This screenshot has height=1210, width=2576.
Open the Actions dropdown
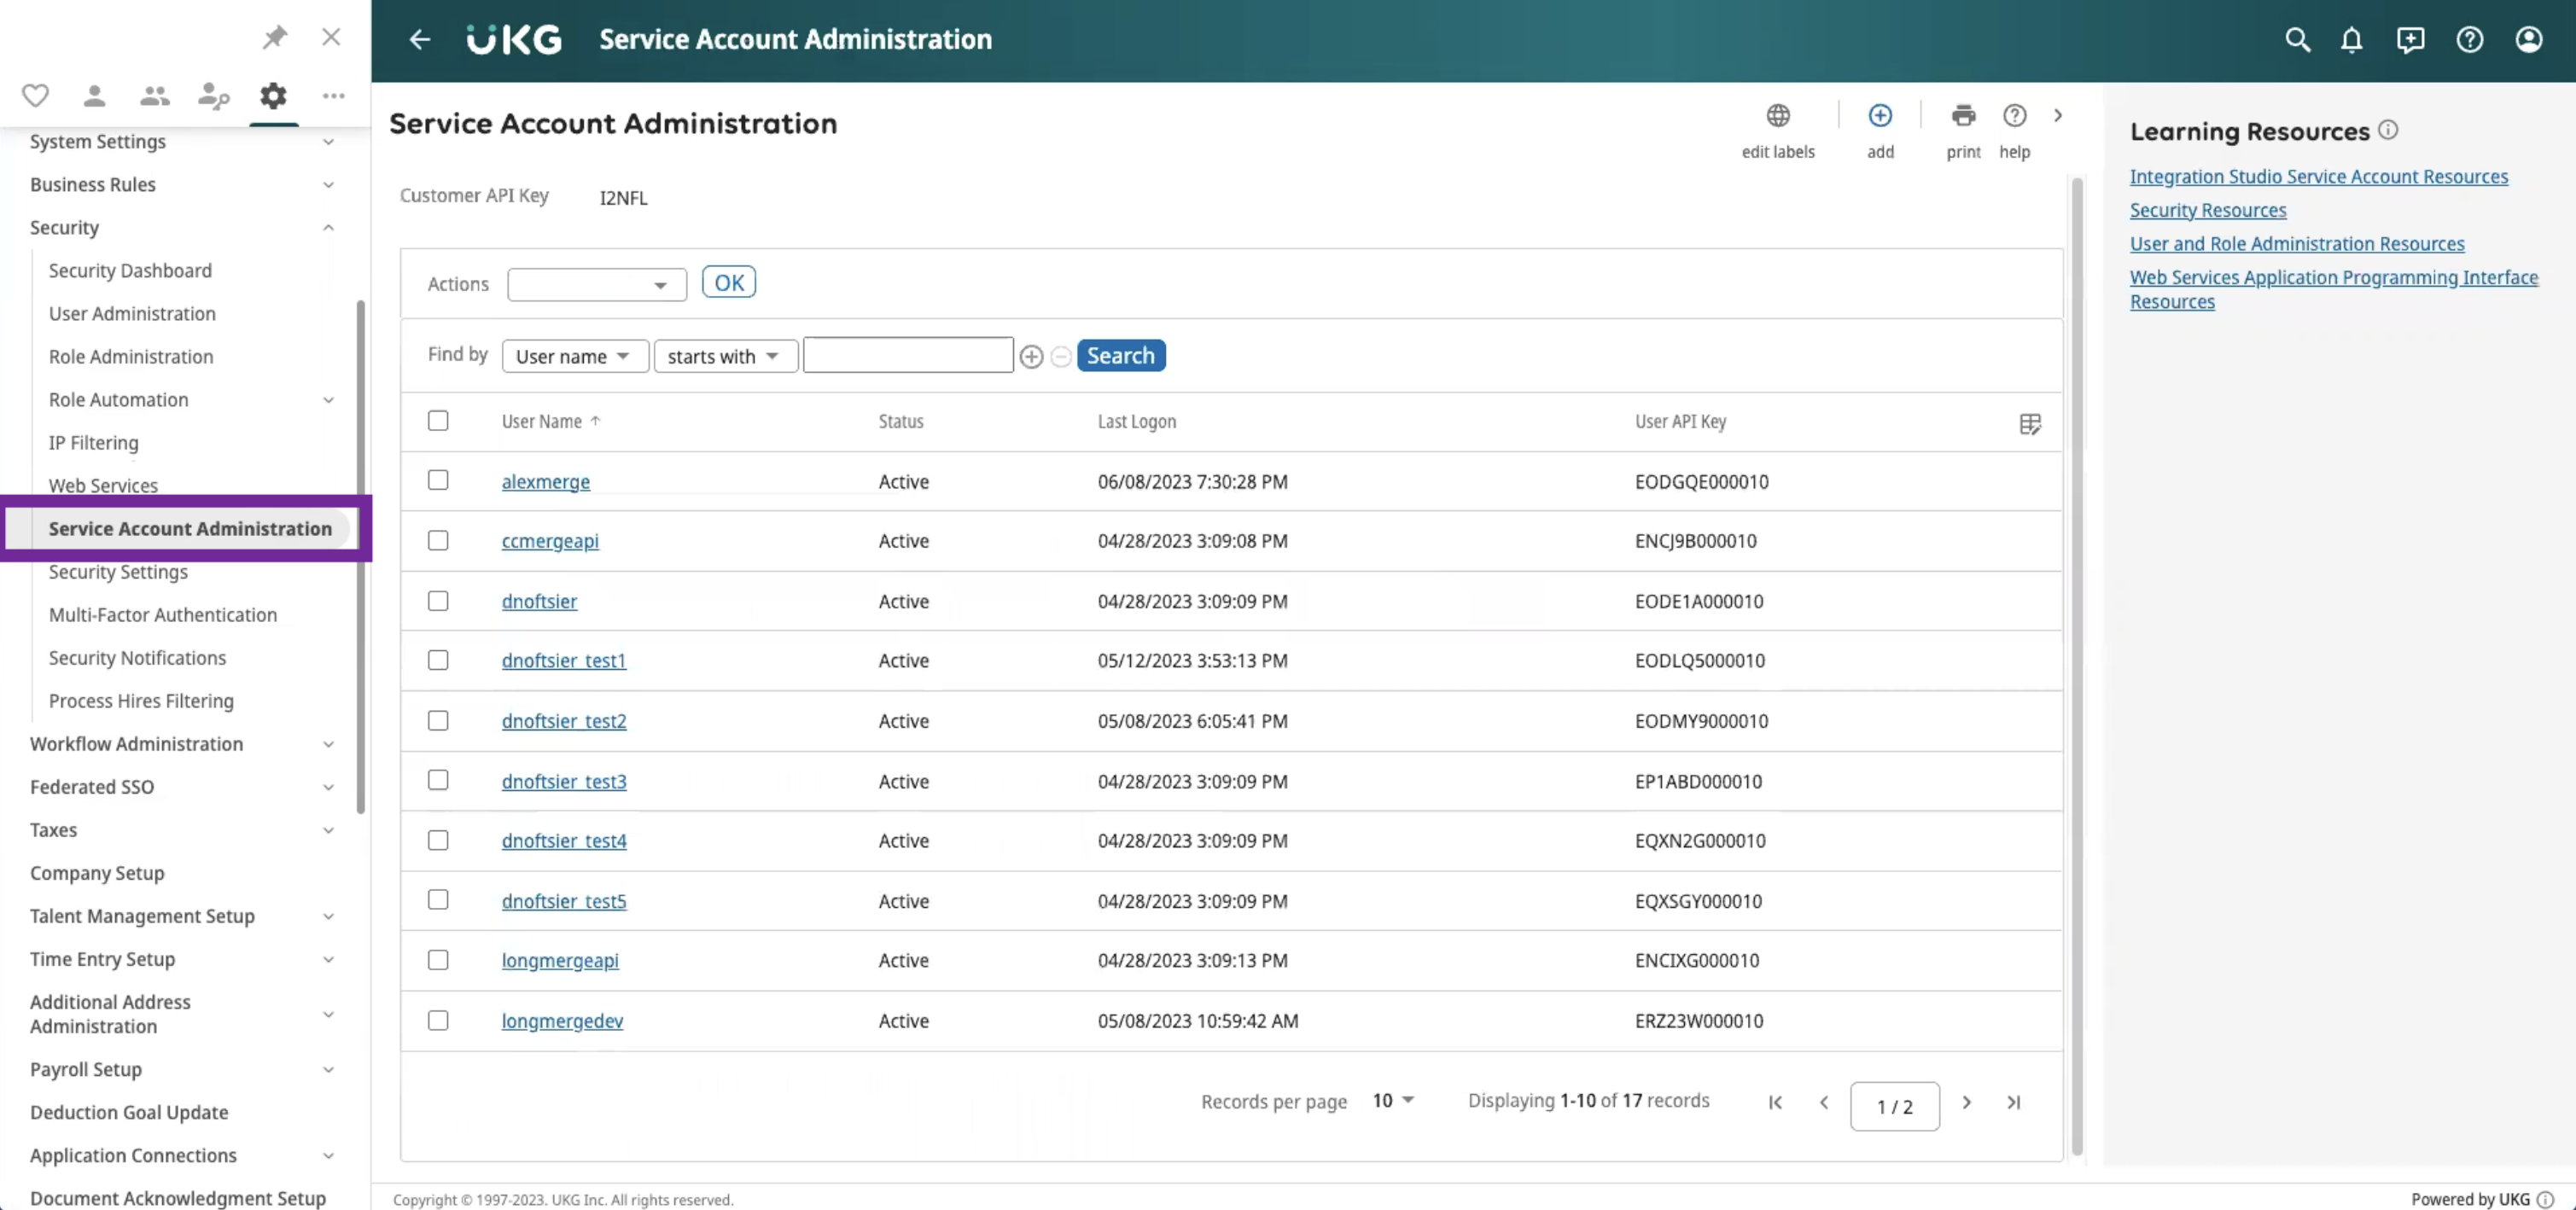tap(597, 285)
